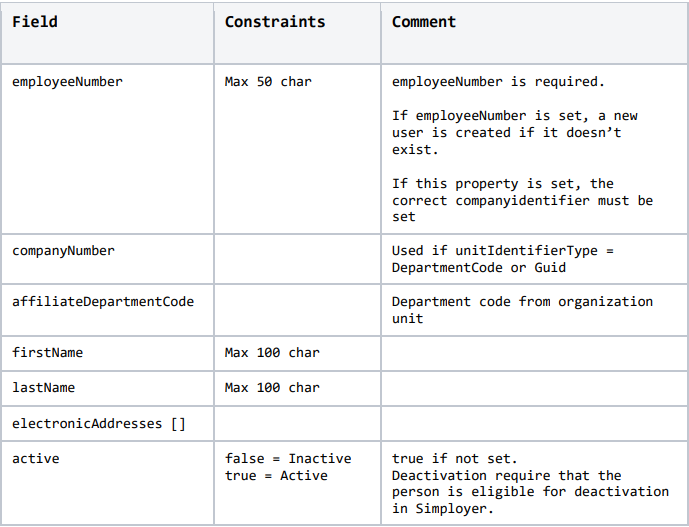Viewport: 689px width, 527px height.
Task: Click 'Department code from organization unit' comment
Action: click(x=521, y=310)
